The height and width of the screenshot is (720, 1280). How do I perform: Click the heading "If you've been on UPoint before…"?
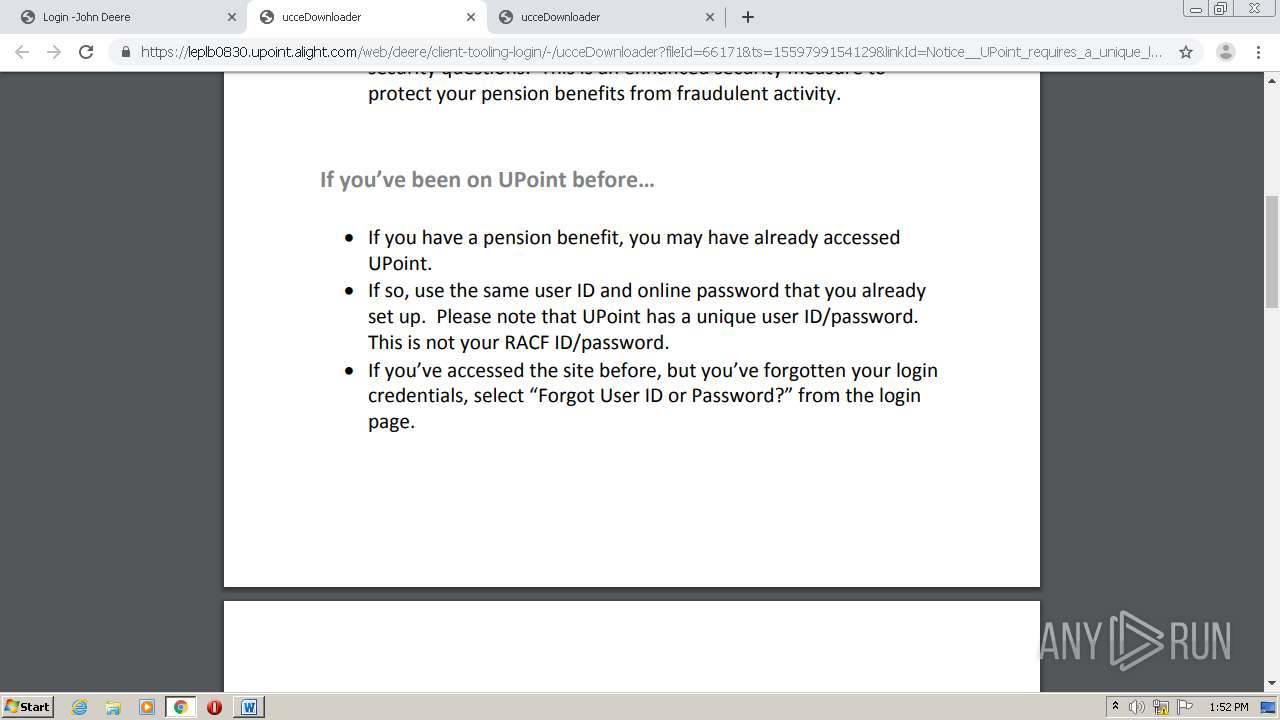[x=487, y=179]
